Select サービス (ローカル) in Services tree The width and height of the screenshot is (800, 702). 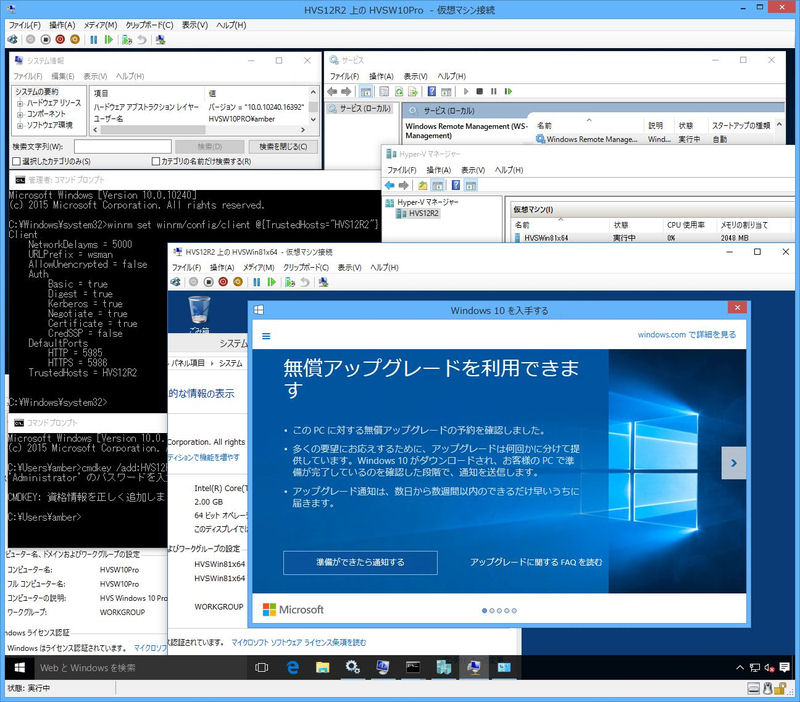365,108
